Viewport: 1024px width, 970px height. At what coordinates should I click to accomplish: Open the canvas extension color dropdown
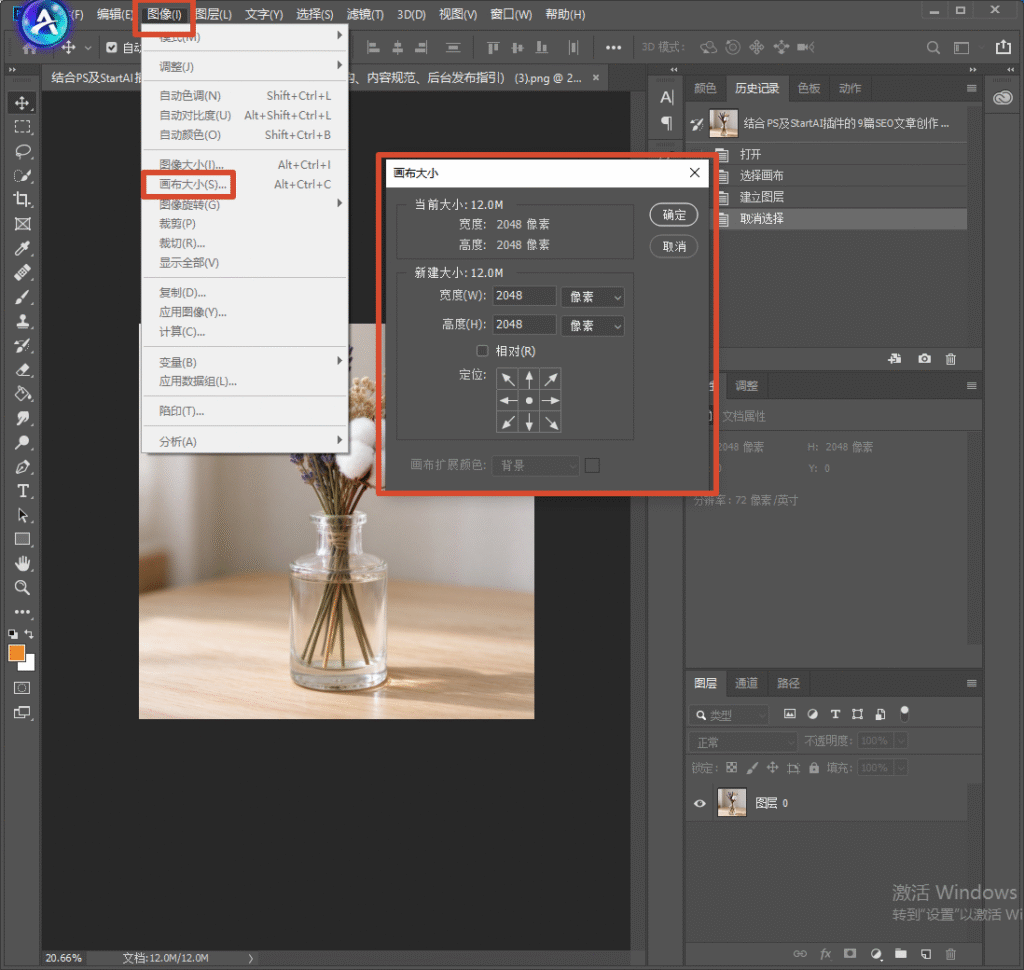click(x=536, y=466)
